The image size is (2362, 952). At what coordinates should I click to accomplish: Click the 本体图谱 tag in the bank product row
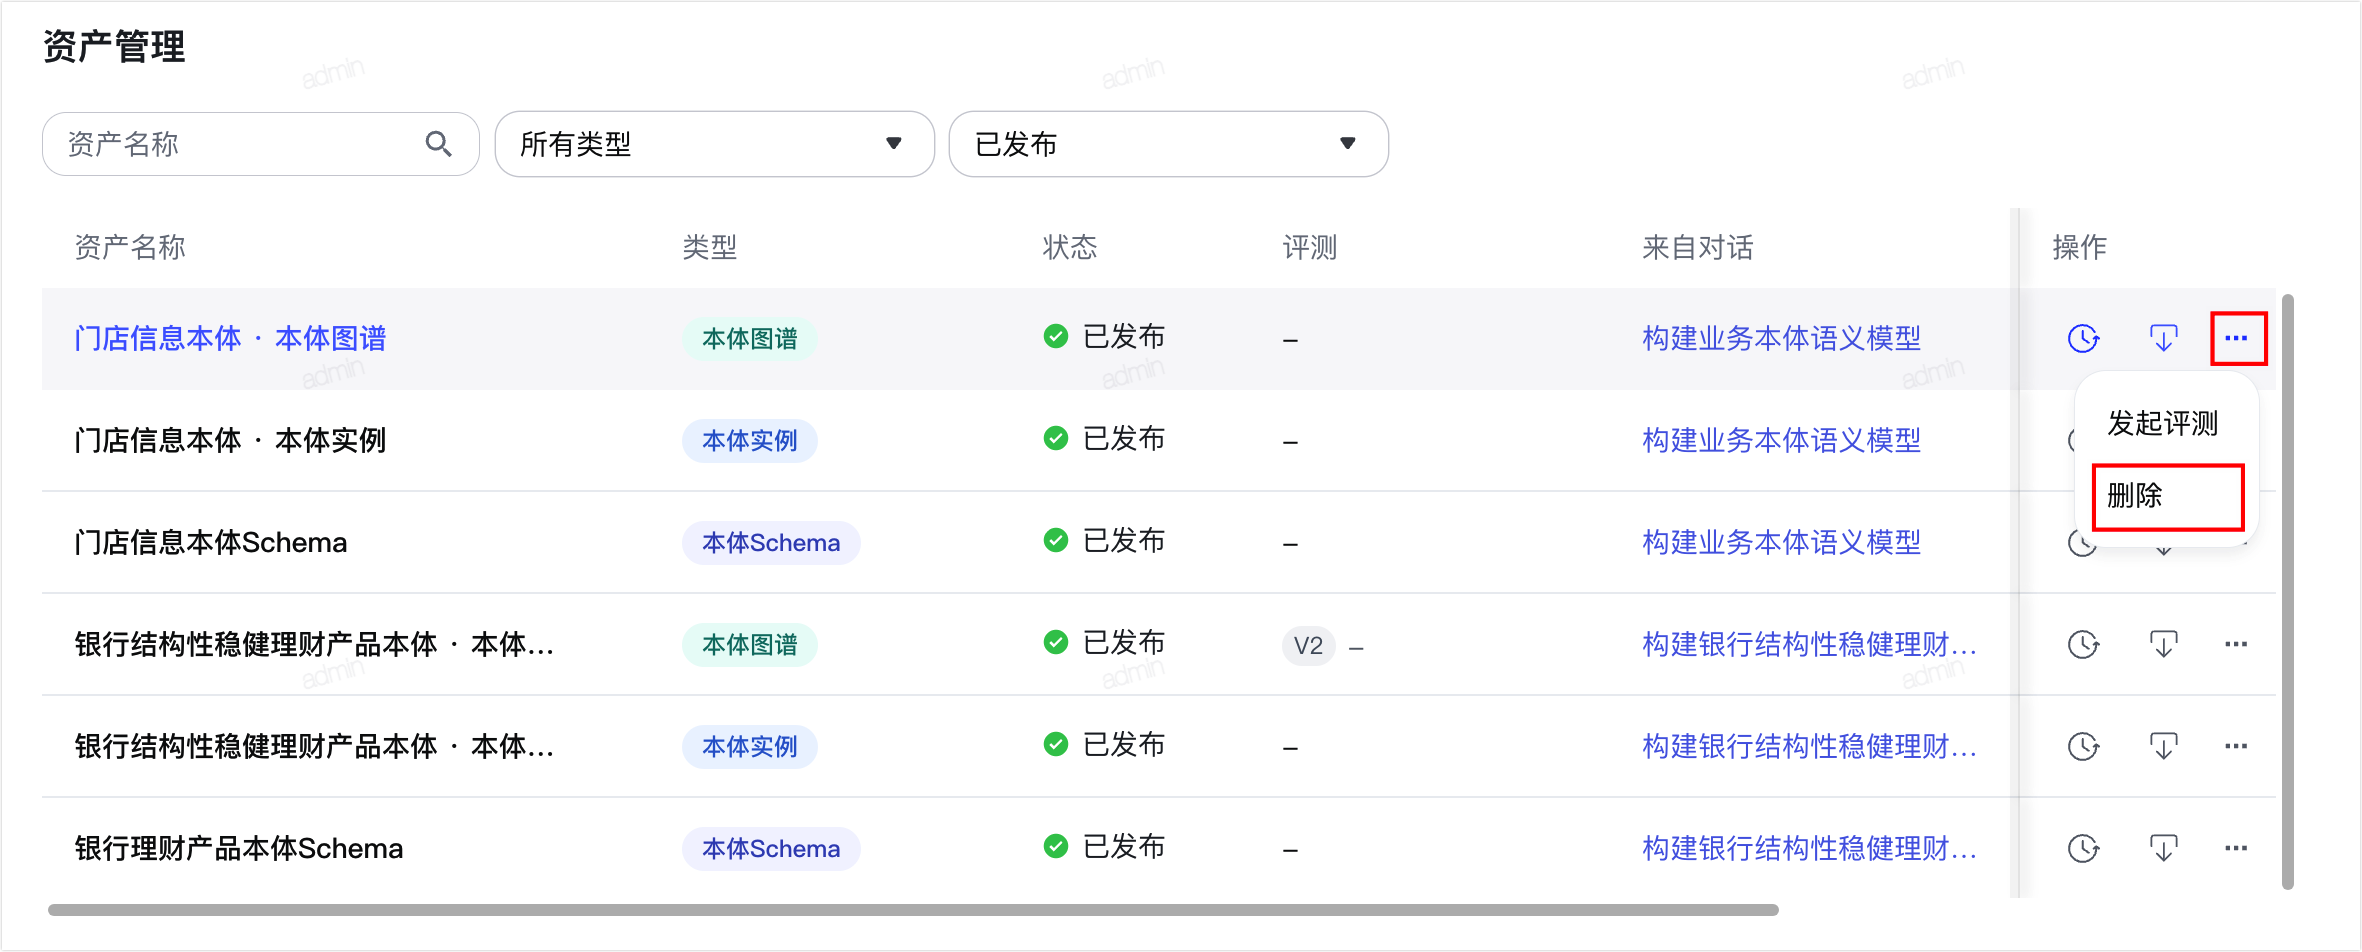click(750, 645)
